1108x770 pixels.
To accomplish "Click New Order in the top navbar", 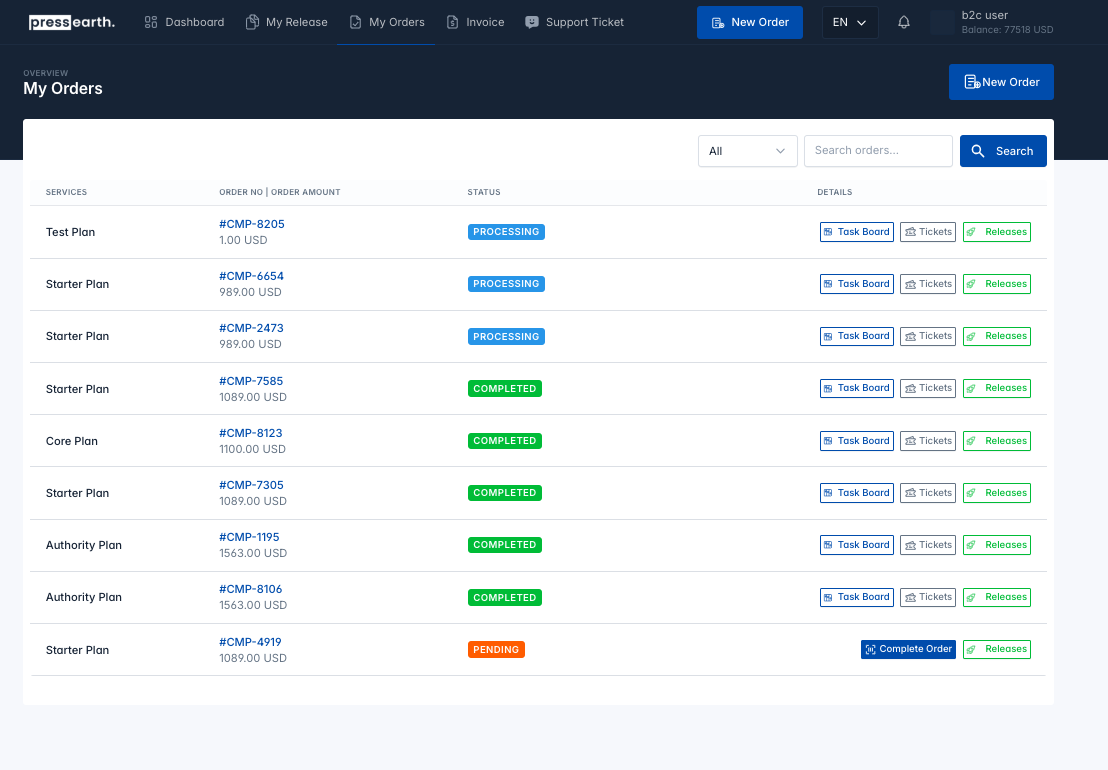I will tap(750, 23).
